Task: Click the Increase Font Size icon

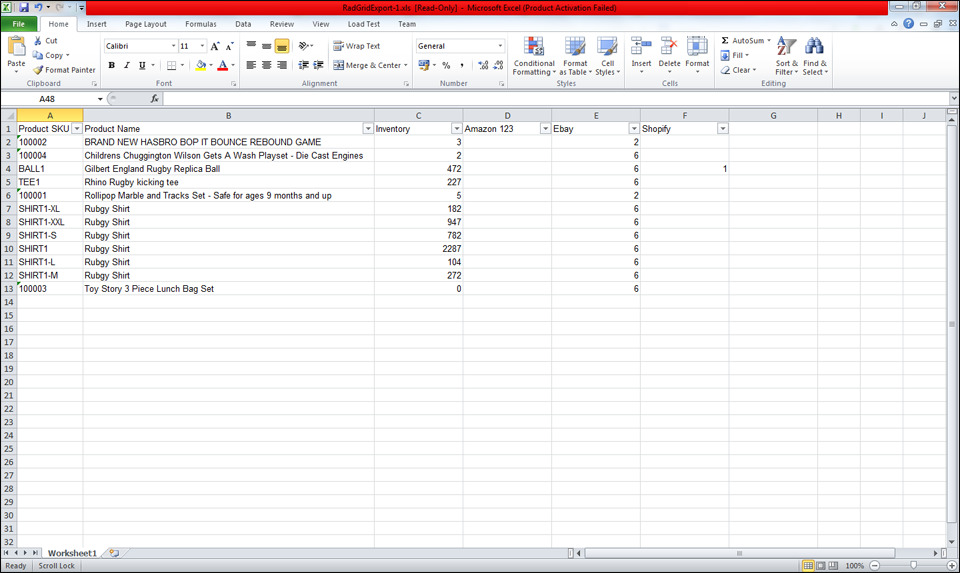Action: pyautogui.click(x=214, y=46)
